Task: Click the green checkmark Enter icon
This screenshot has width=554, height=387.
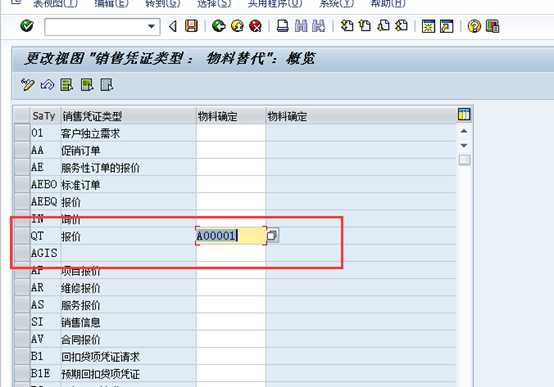Action: pyautogui.click(x=26, y=26)
